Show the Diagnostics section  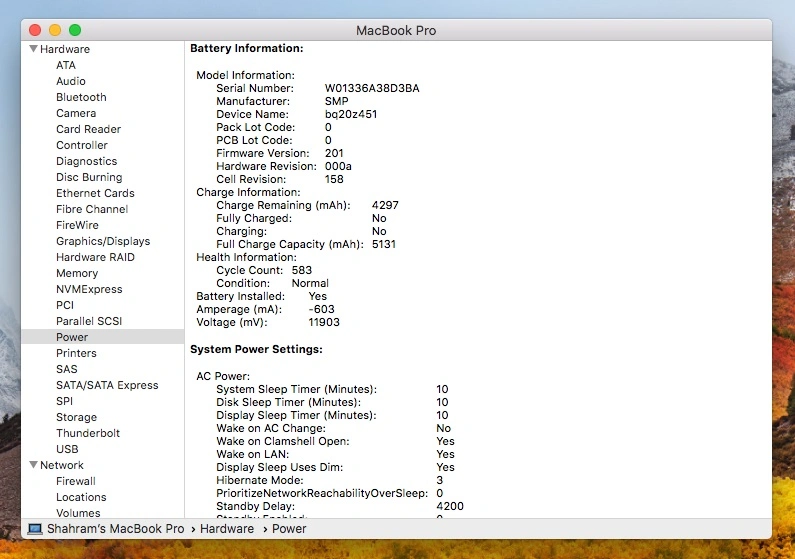pyautogui.click(x=87, y=161)
